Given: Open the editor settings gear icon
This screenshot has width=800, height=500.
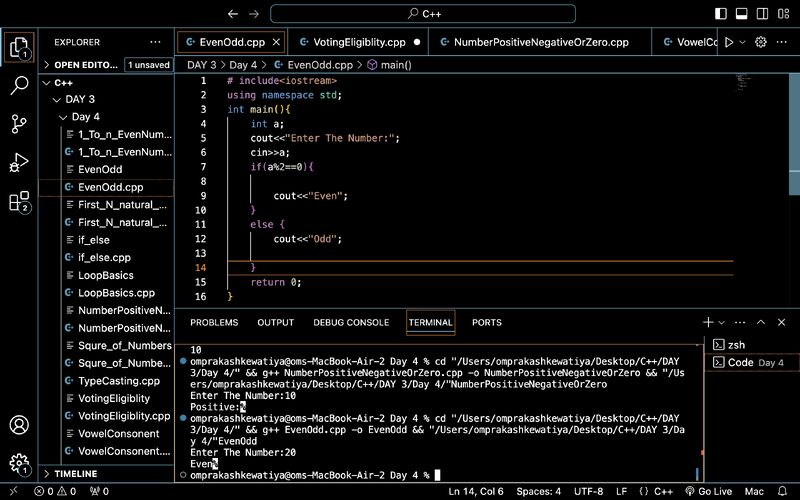Looking at the screenshot, I should click(x=761, y=42).
